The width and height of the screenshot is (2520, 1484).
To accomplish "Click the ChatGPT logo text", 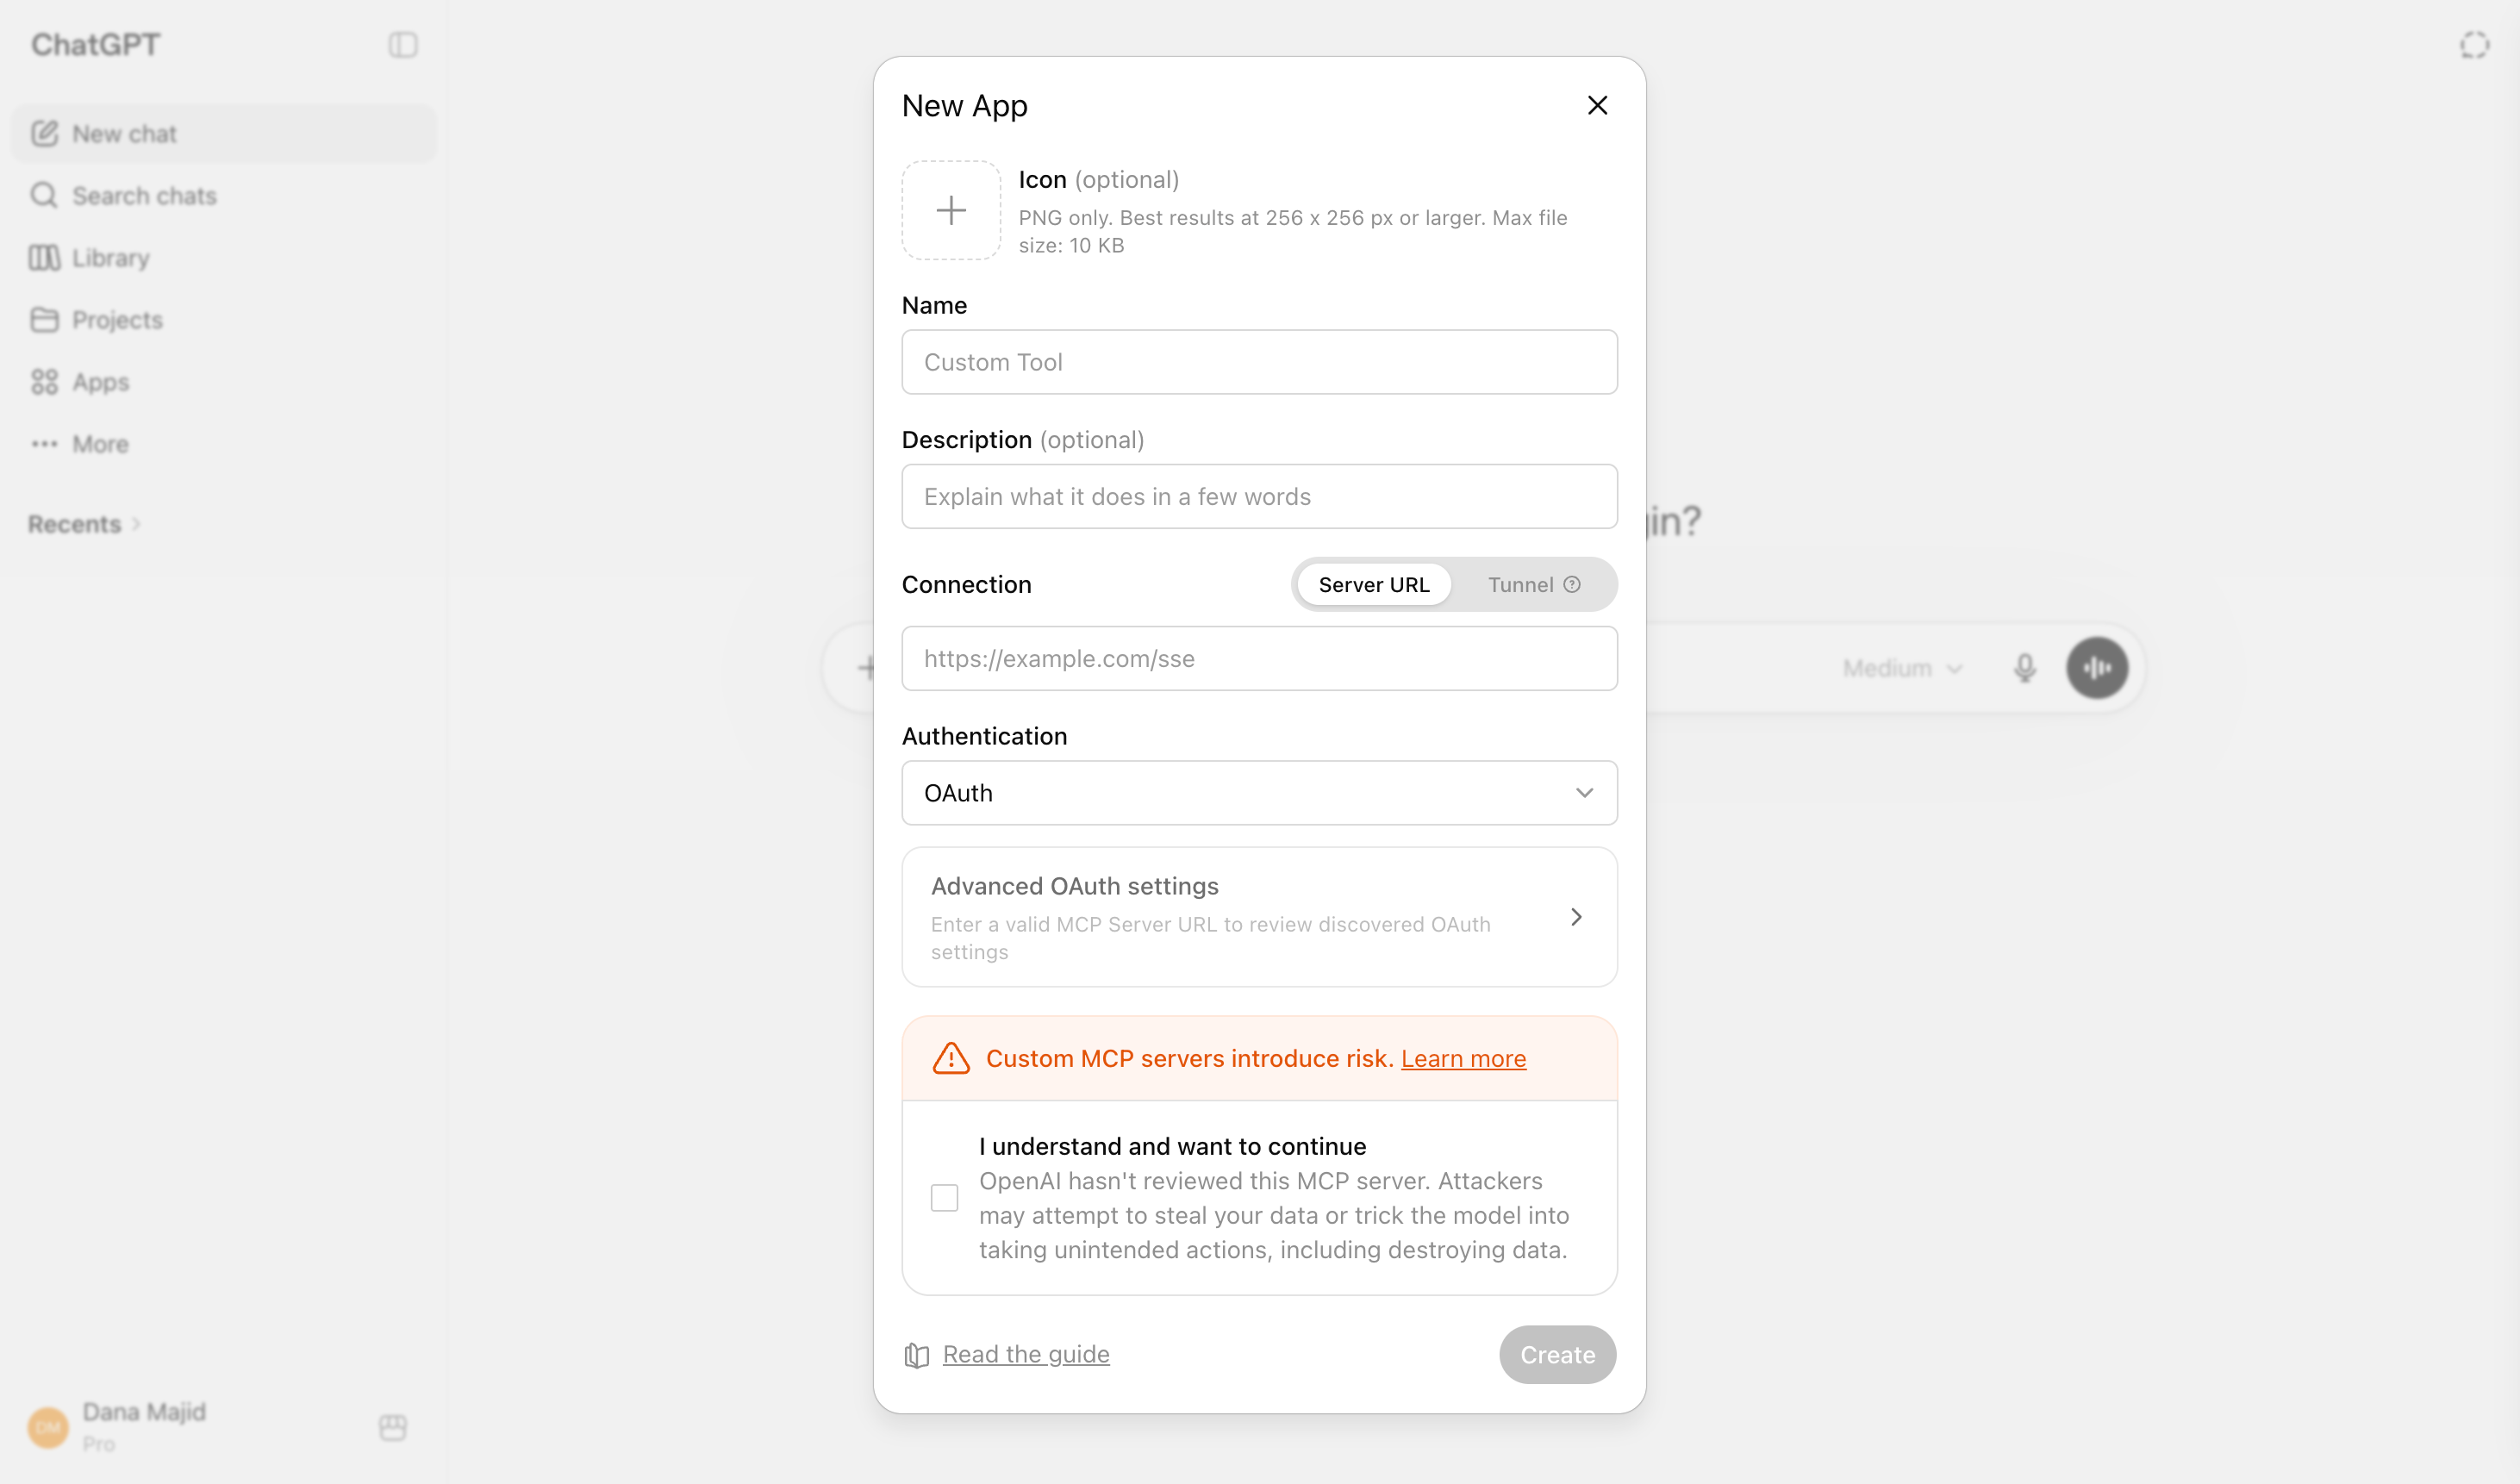I will coord(96,45).
